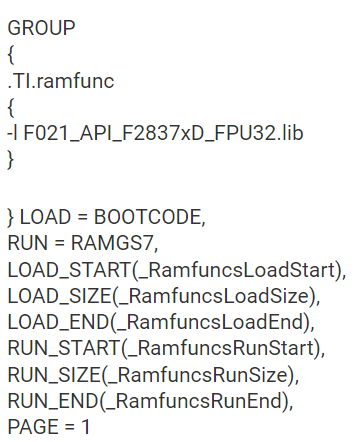
Task: Click the -l option before library name
Action: (x=13, y=133)
